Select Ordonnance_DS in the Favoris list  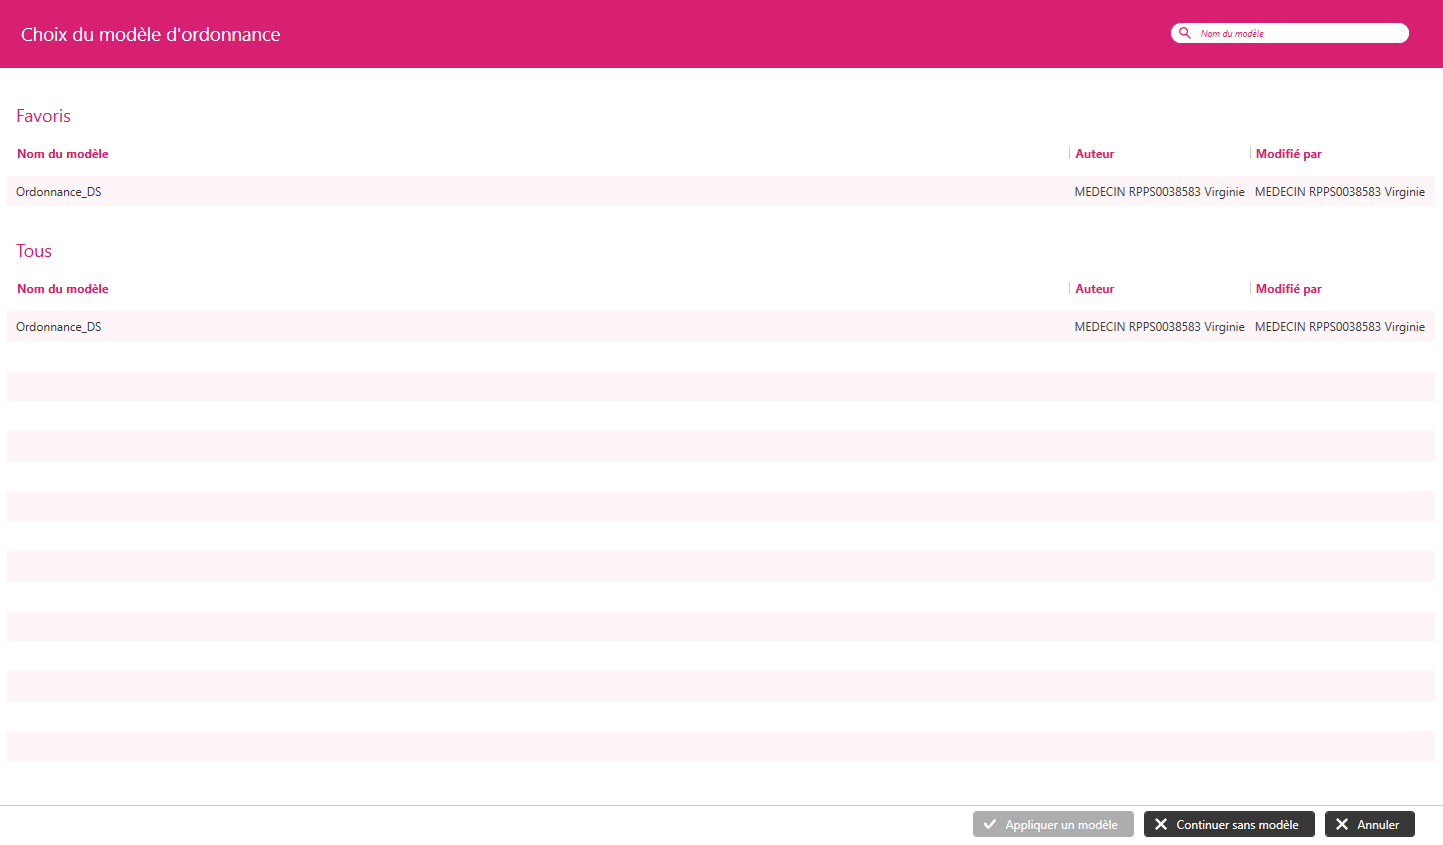click(59, 192)
